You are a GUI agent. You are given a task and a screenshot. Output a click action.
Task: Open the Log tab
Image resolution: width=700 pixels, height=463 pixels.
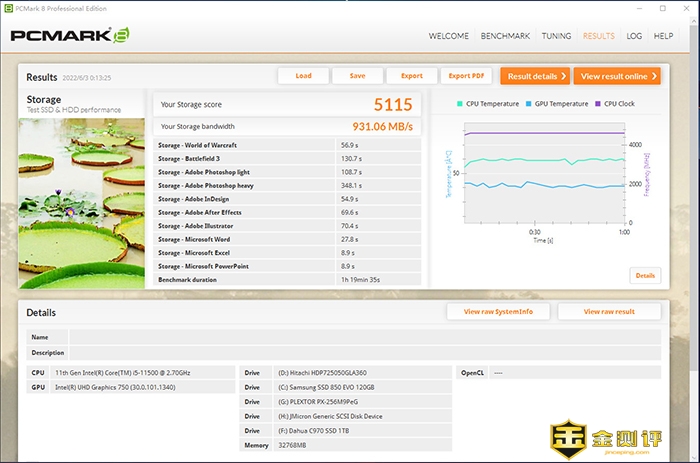[x=634, y=36]
